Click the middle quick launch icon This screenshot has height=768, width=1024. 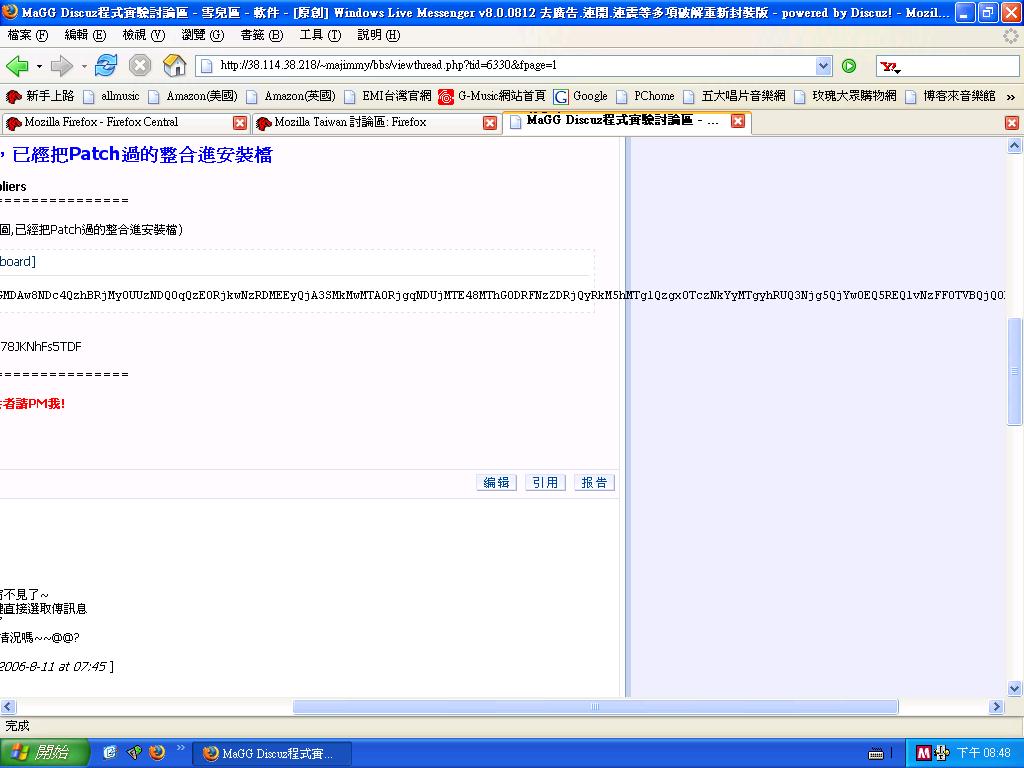pos(134,753)
